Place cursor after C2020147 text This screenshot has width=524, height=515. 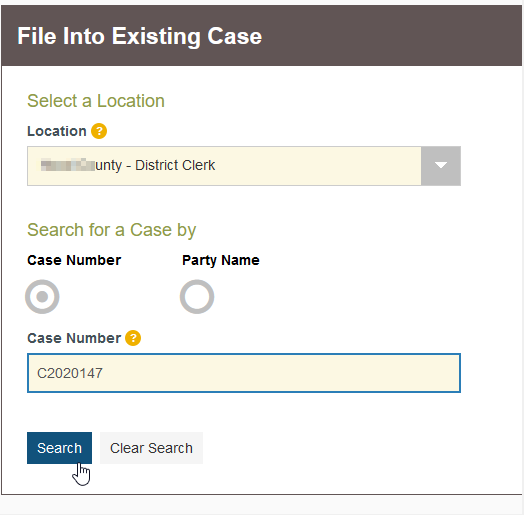[x=103, y=373]
